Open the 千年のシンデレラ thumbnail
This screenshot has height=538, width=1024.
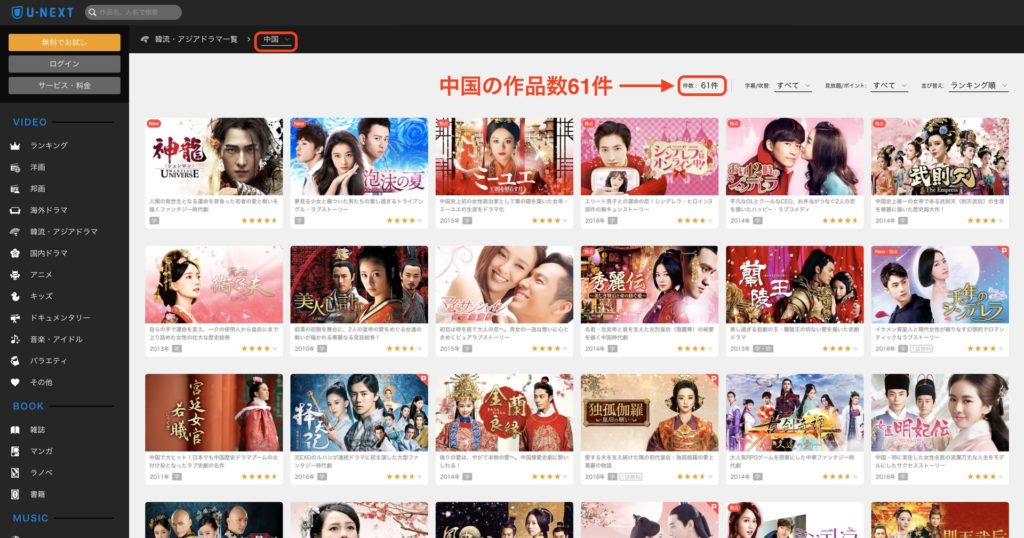pyautogui.click(x=940, y=285)
